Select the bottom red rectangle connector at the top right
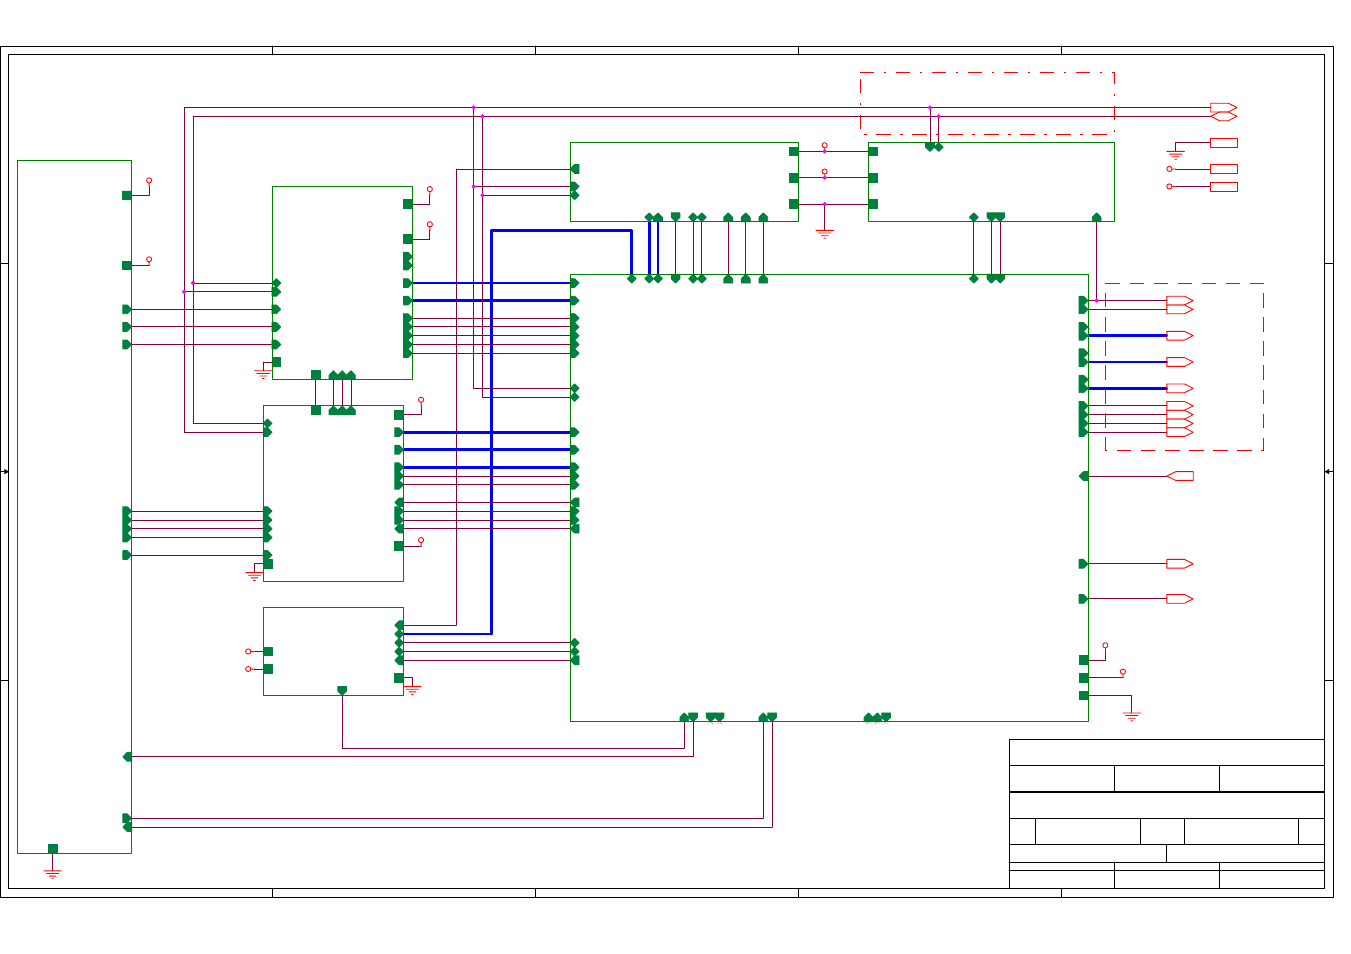Image resolution: width=1351 pixels, height=954 pixels. pos(1223,187)
